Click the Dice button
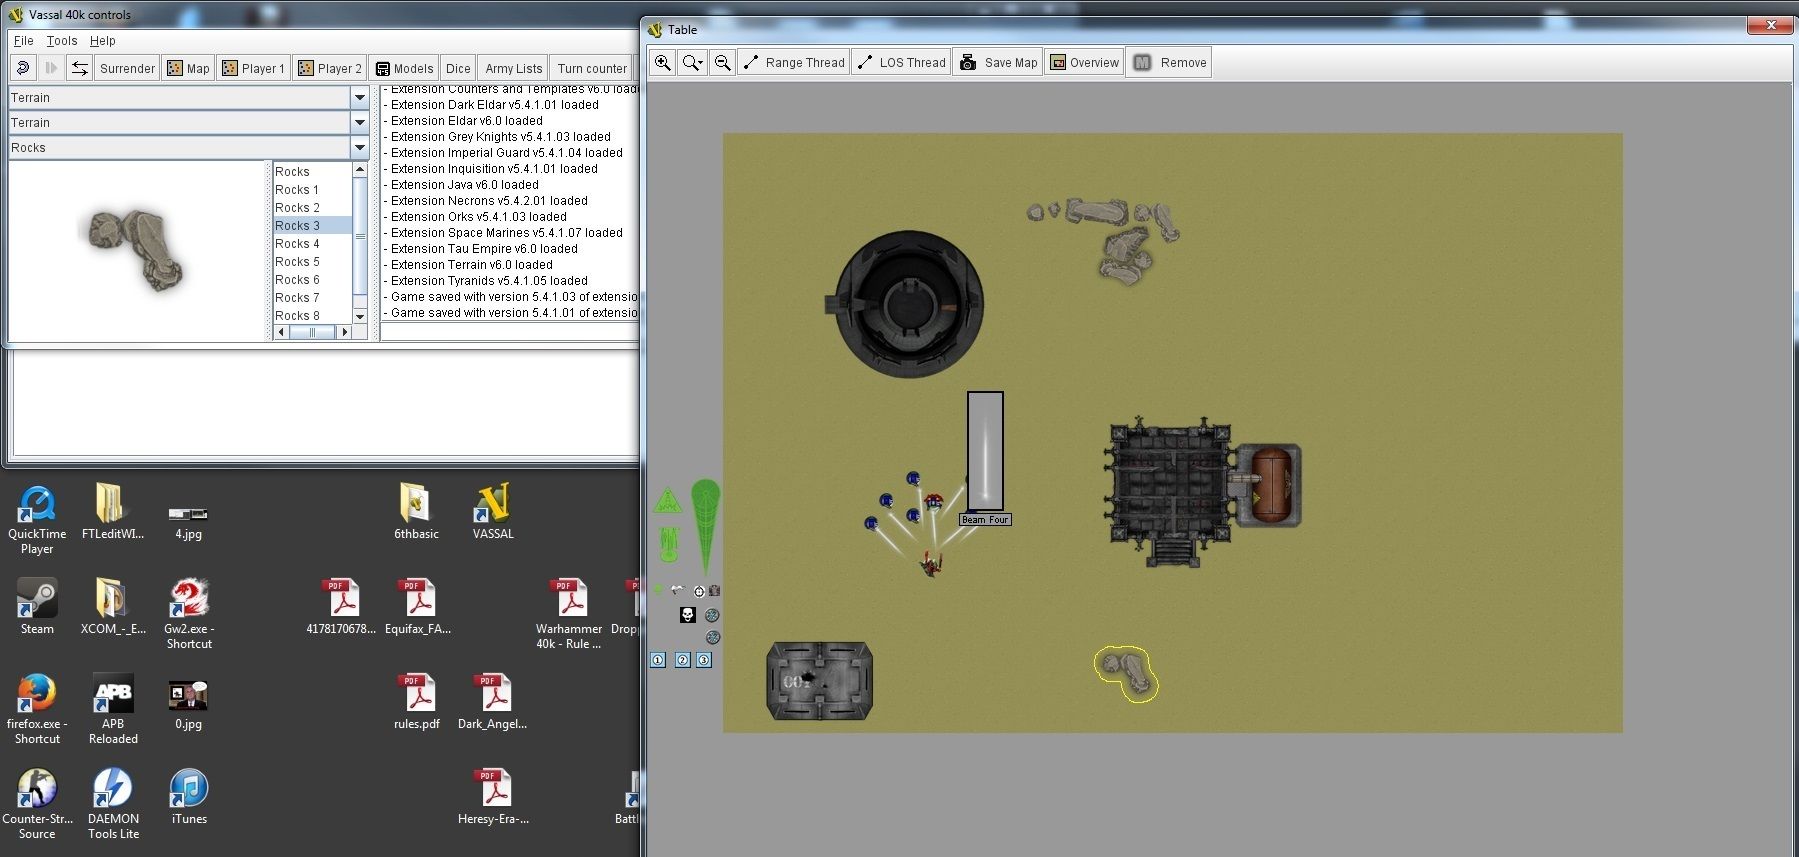1799x857 pixels. tap(458, 68)
